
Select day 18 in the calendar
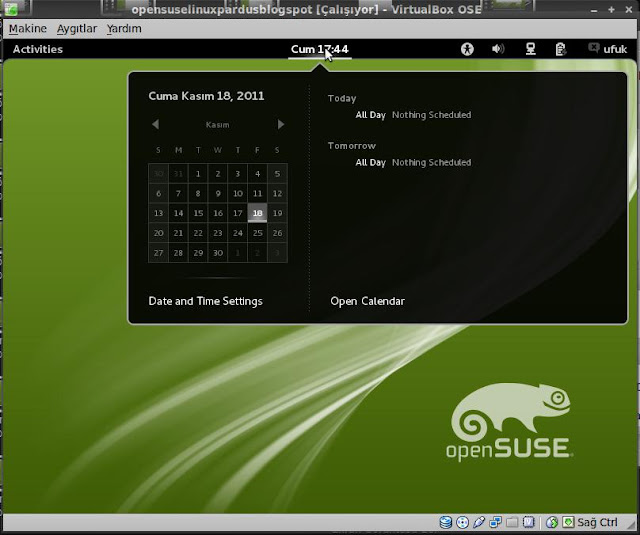tap(257, 213)
